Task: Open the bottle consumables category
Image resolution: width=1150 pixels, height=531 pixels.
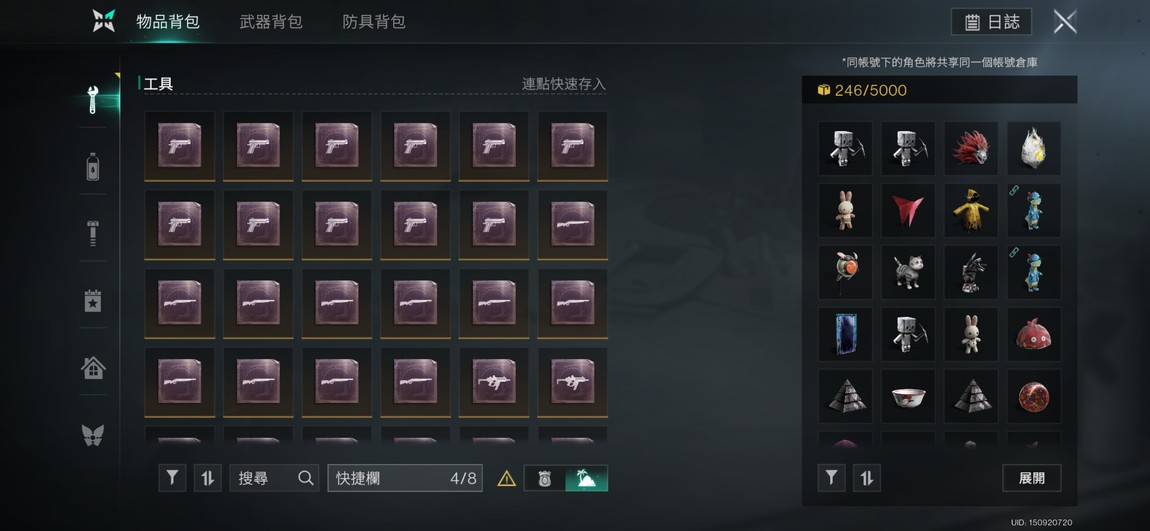Action: [x=92, y=166]
